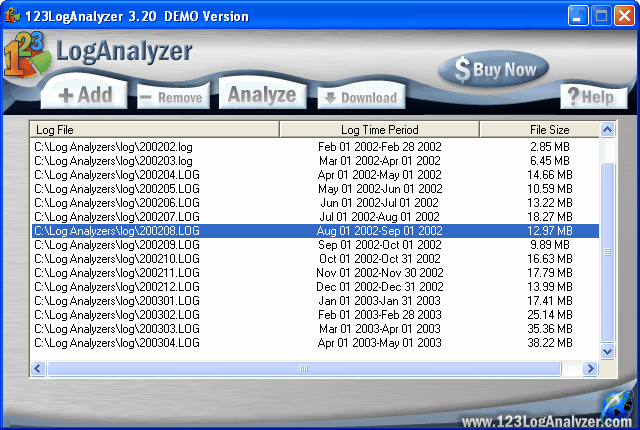Select the 200301.LOG file row
The height and width of the screenshot is (430, 640).
tap(315, 301)
